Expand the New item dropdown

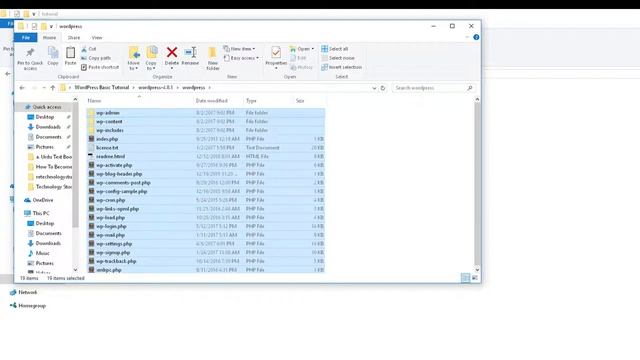(x=254, y=49)
